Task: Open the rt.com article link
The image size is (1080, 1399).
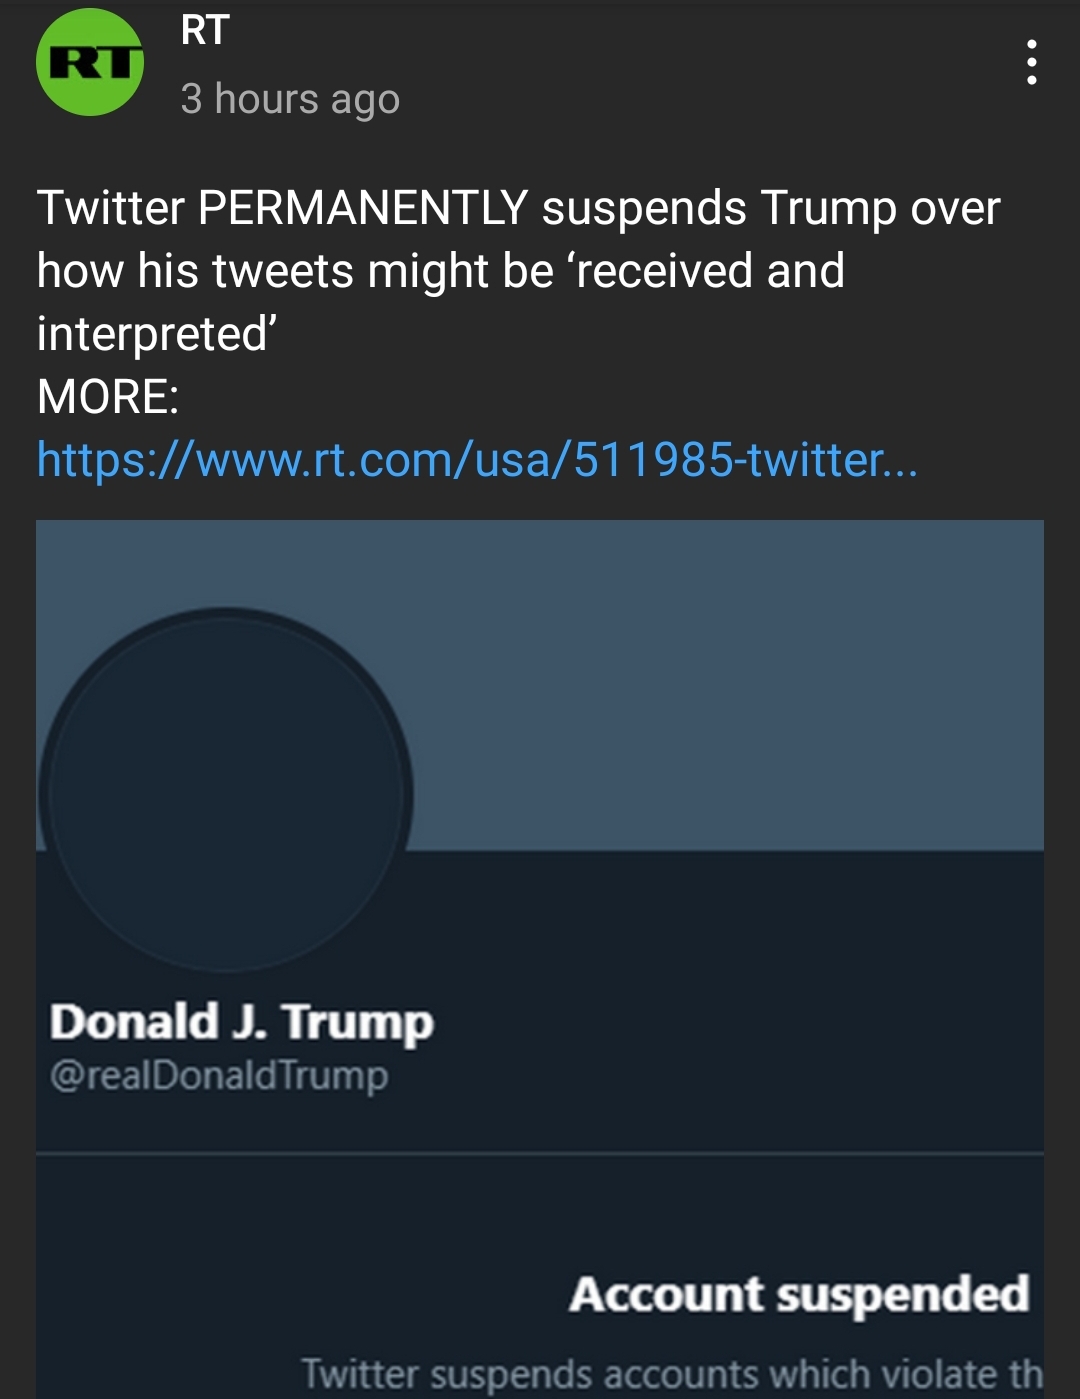Action: (477, 460)
